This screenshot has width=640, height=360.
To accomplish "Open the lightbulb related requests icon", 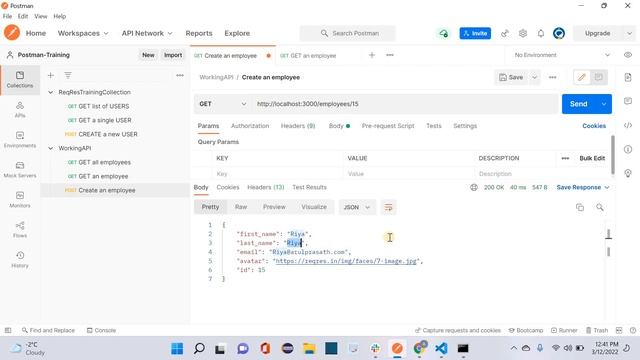I will click(628, 173).
